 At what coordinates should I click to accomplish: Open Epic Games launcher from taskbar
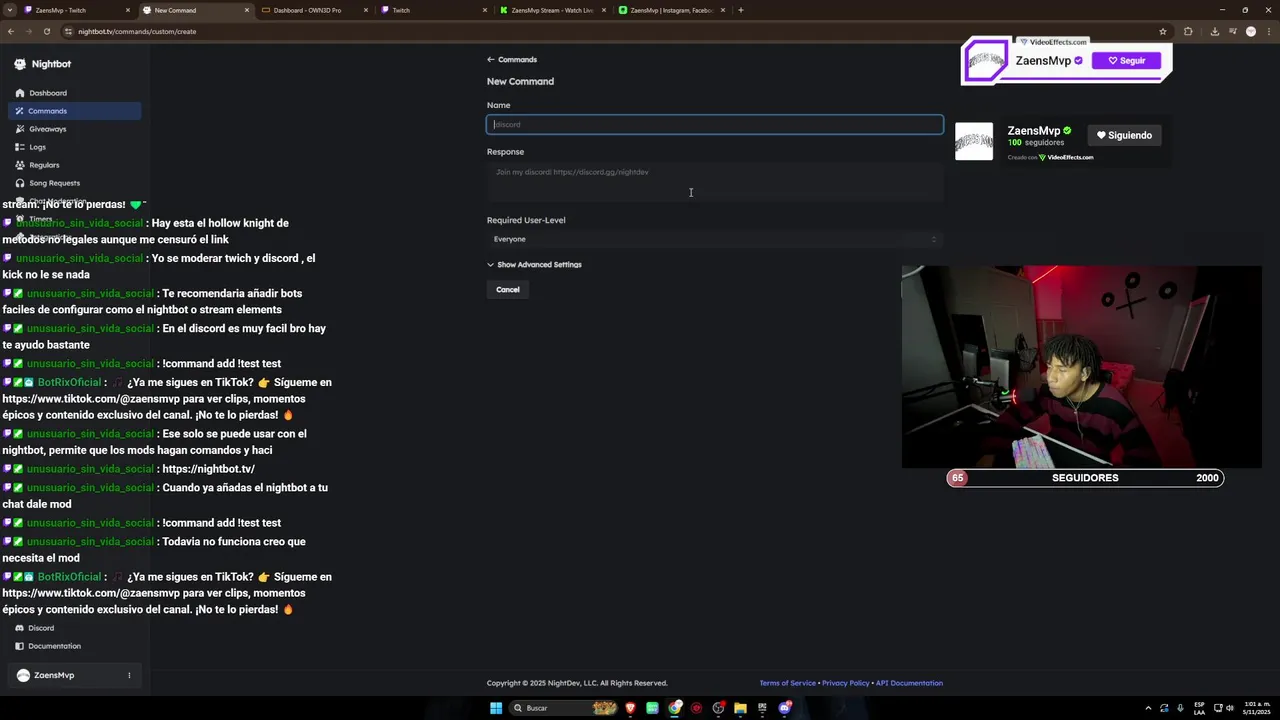pyautogui.click(x=762, y=708)
